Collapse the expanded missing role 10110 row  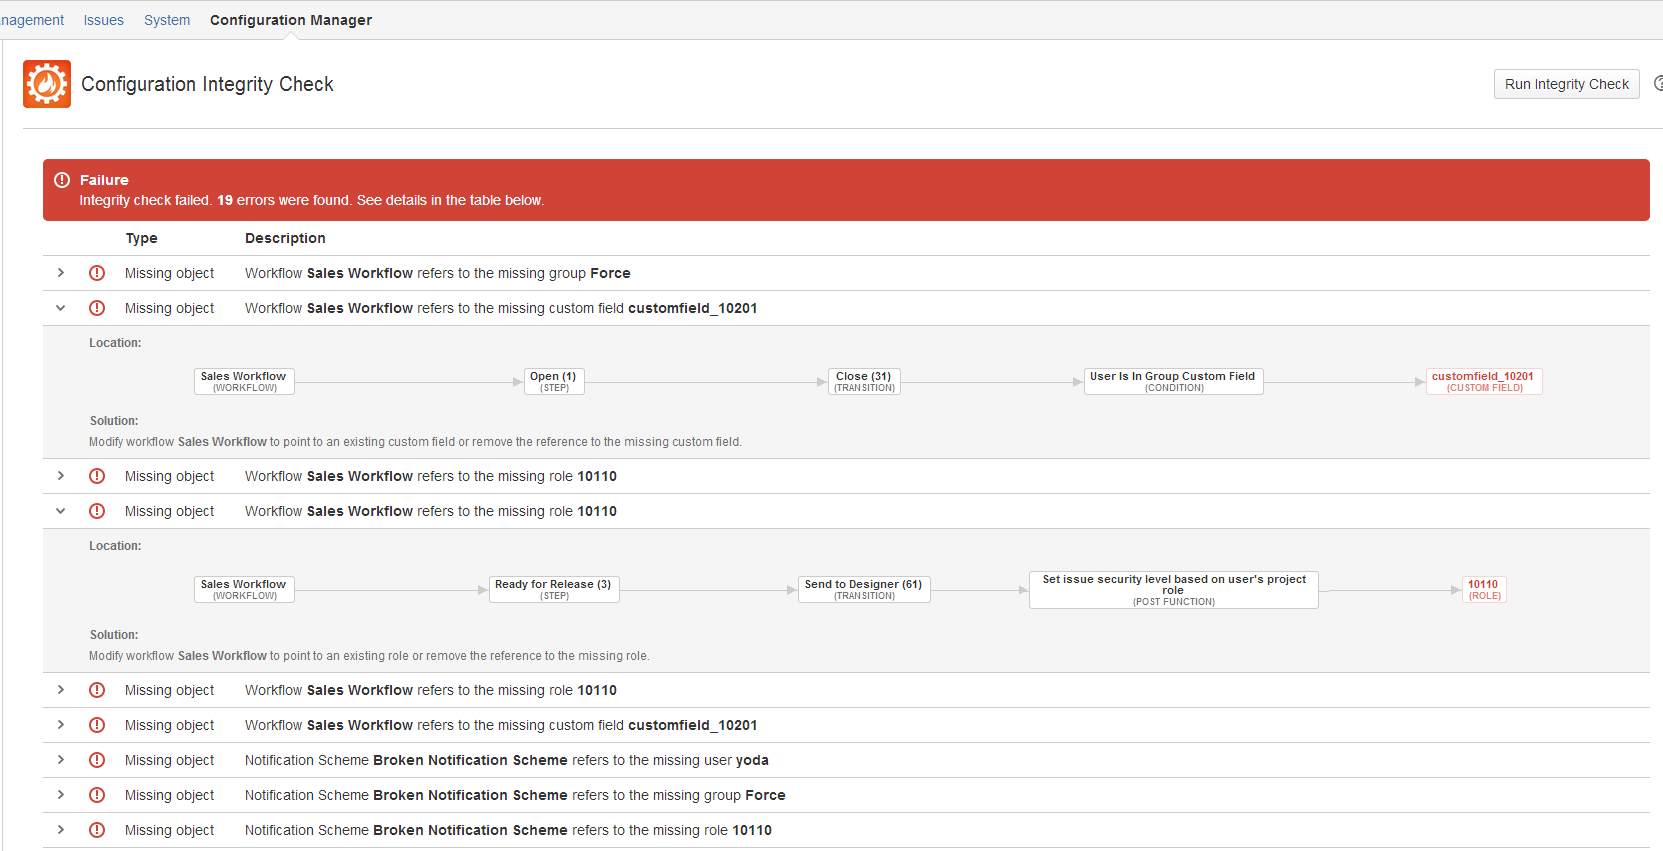pos(61,511)
